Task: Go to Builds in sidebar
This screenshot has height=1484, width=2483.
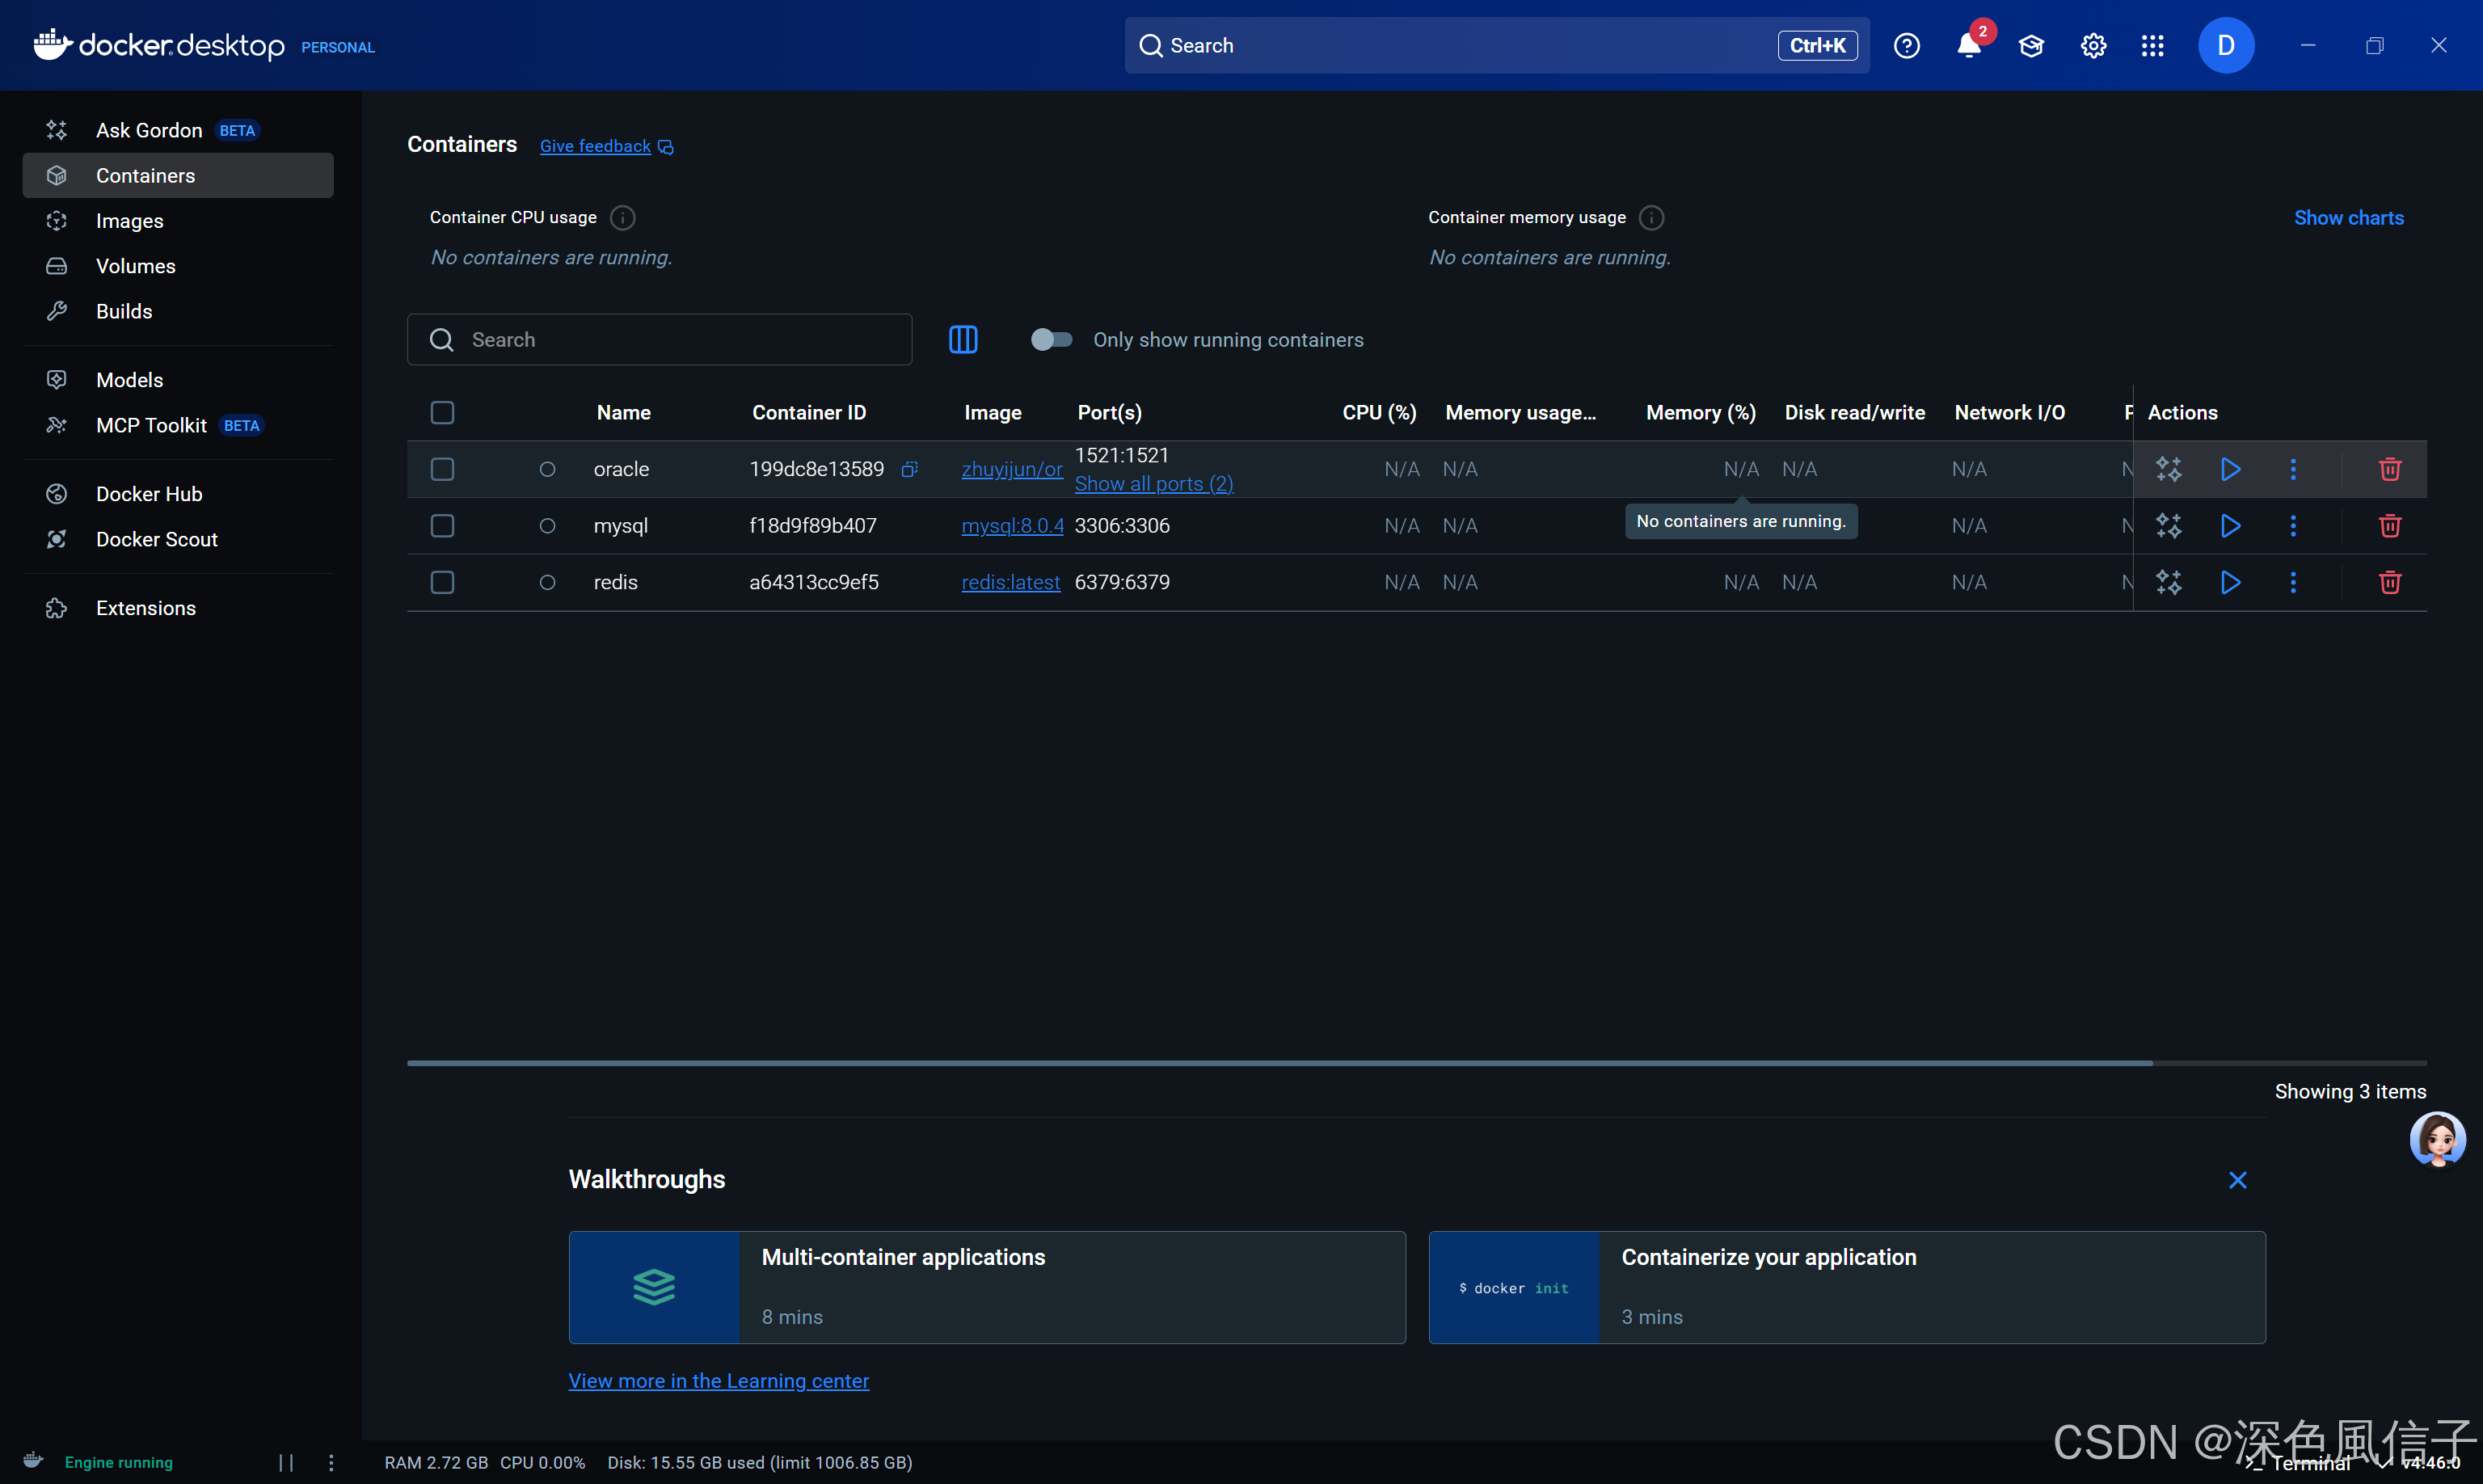Action: click(178, 311)
